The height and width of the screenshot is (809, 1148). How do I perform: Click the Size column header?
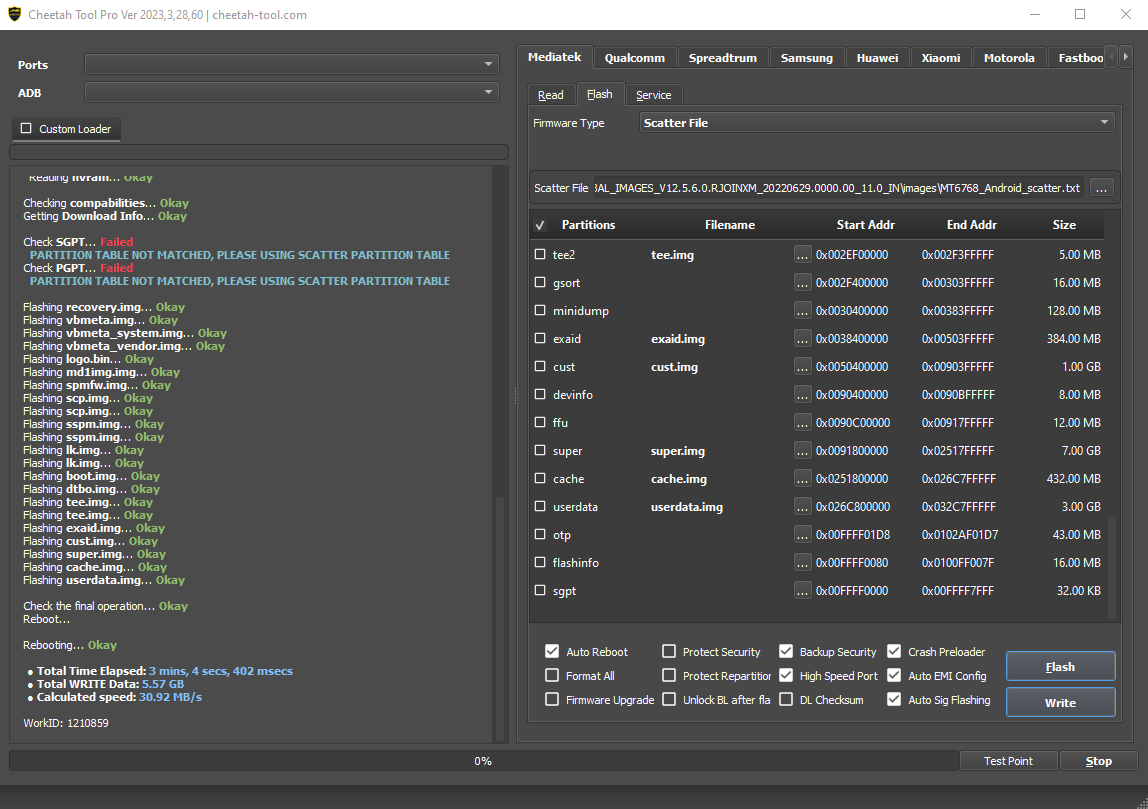pos(1064,225)
